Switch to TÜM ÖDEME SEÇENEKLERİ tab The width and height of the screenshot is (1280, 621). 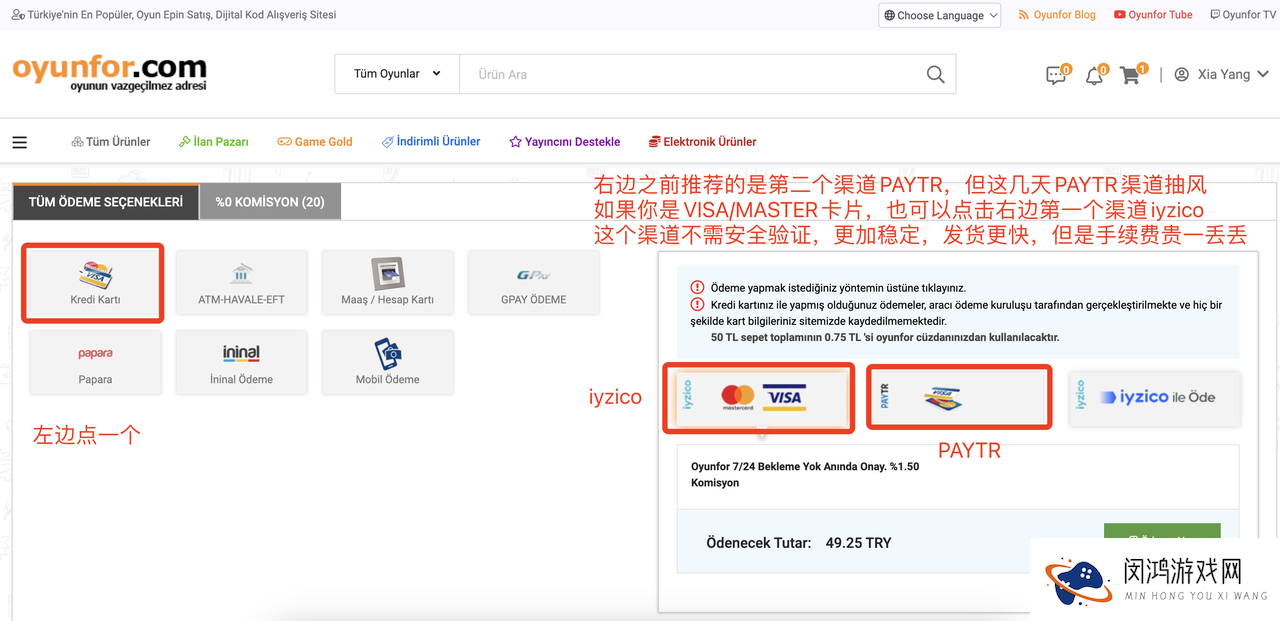(x=106, y=202)
